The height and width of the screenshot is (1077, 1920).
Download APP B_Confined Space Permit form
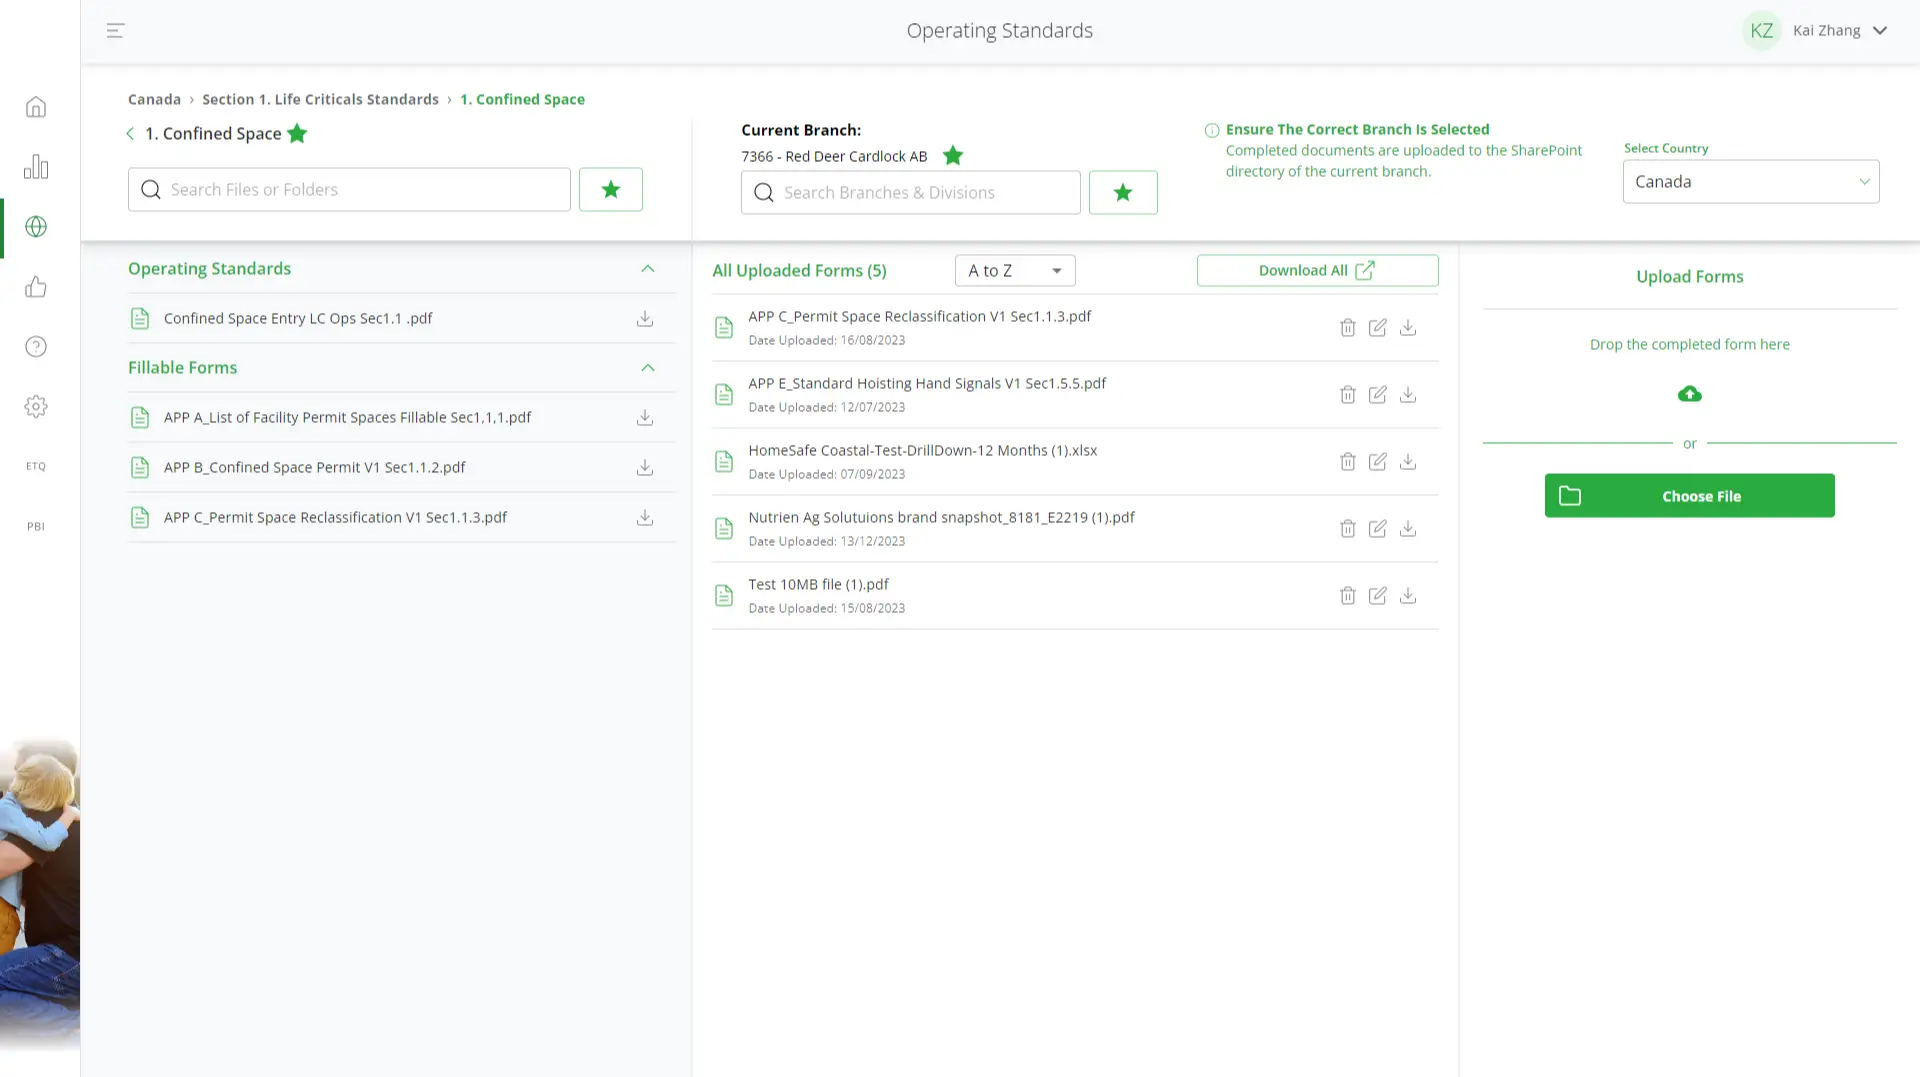tap(645, 468)
